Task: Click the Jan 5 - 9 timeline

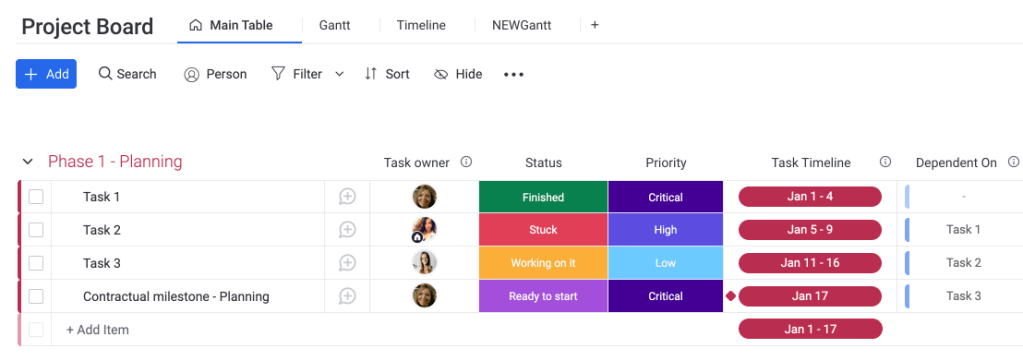Action: point(810,230)
